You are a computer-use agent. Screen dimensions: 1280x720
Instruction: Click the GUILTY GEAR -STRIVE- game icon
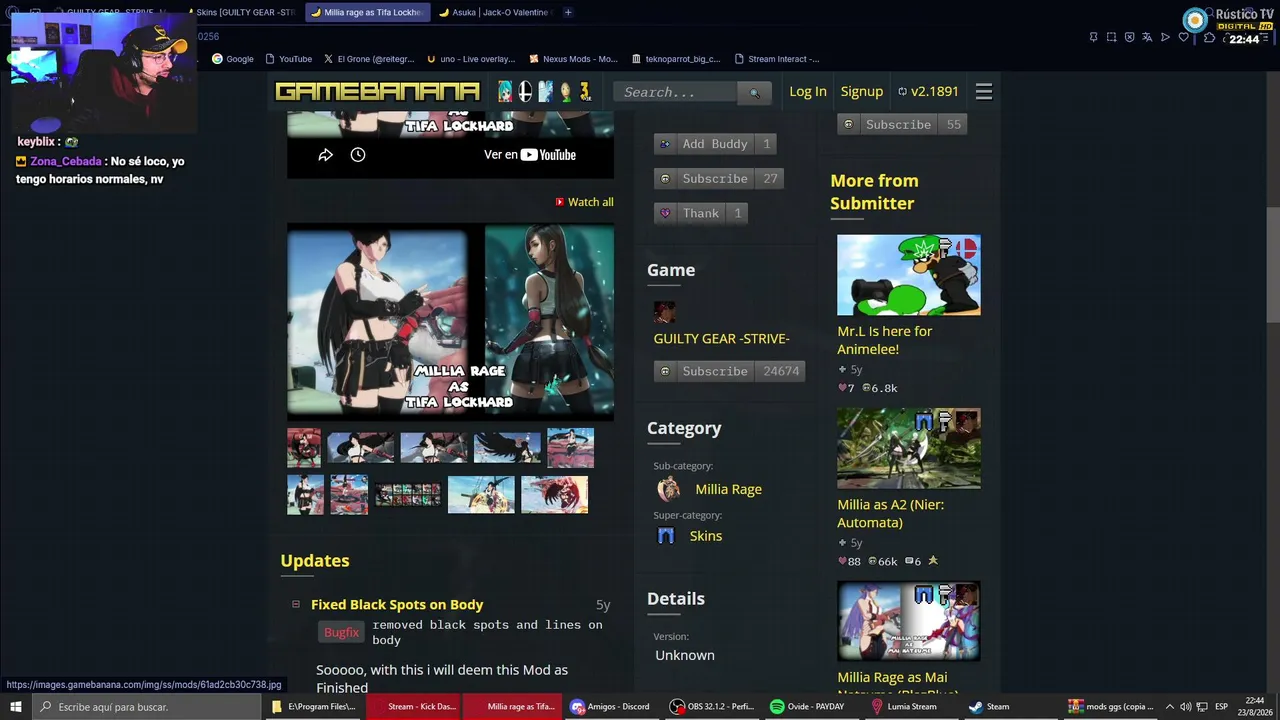click(x=665, y=312)
